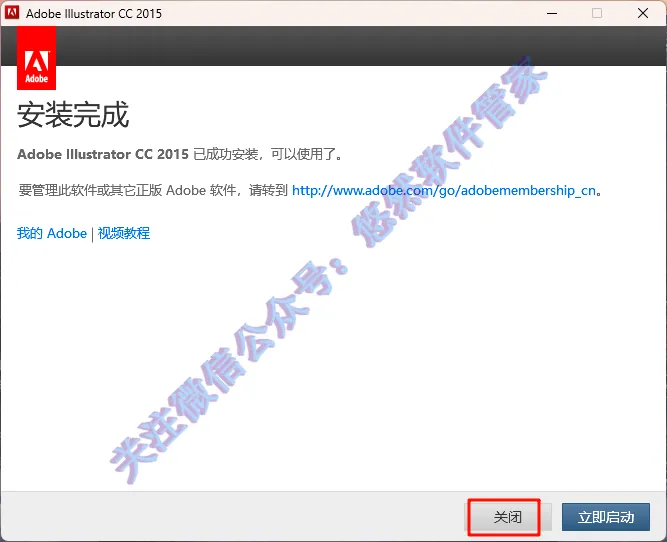Click the 已成功安装 message text

click(180, 154)
